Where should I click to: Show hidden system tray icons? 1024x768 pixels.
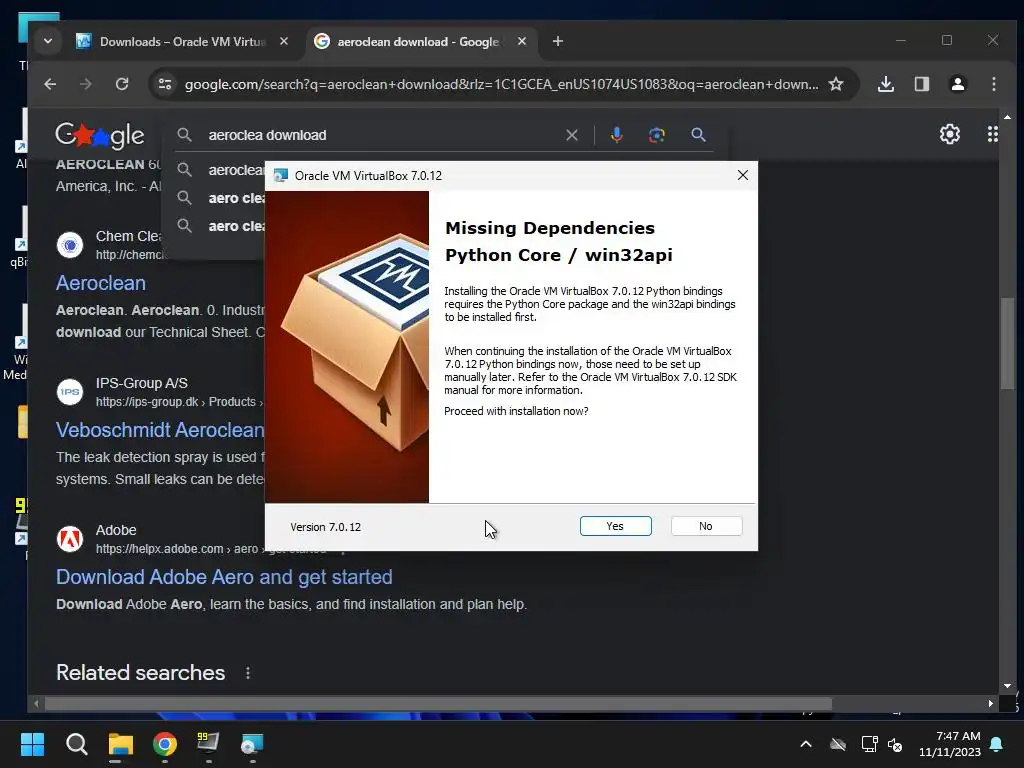[x=806, y=744]
